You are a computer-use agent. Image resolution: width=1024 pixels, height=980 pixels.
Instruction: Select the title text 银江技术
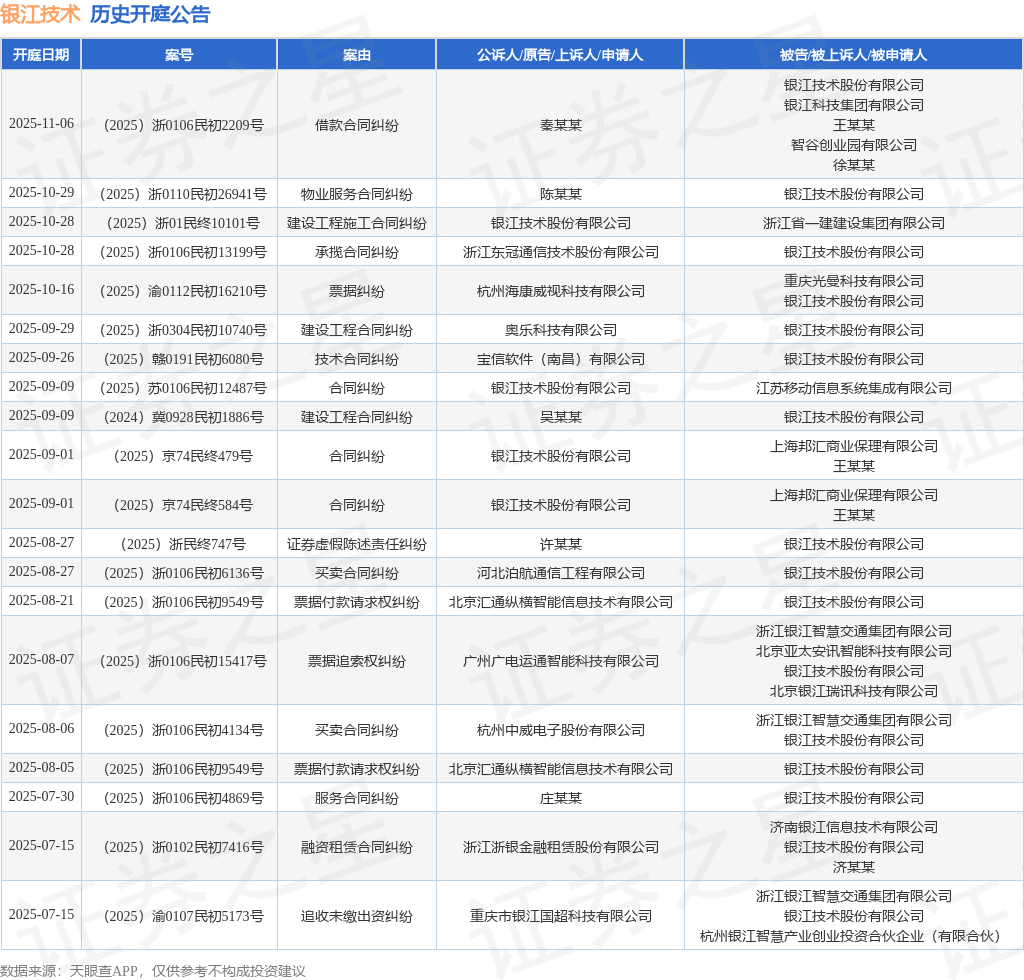40,14
